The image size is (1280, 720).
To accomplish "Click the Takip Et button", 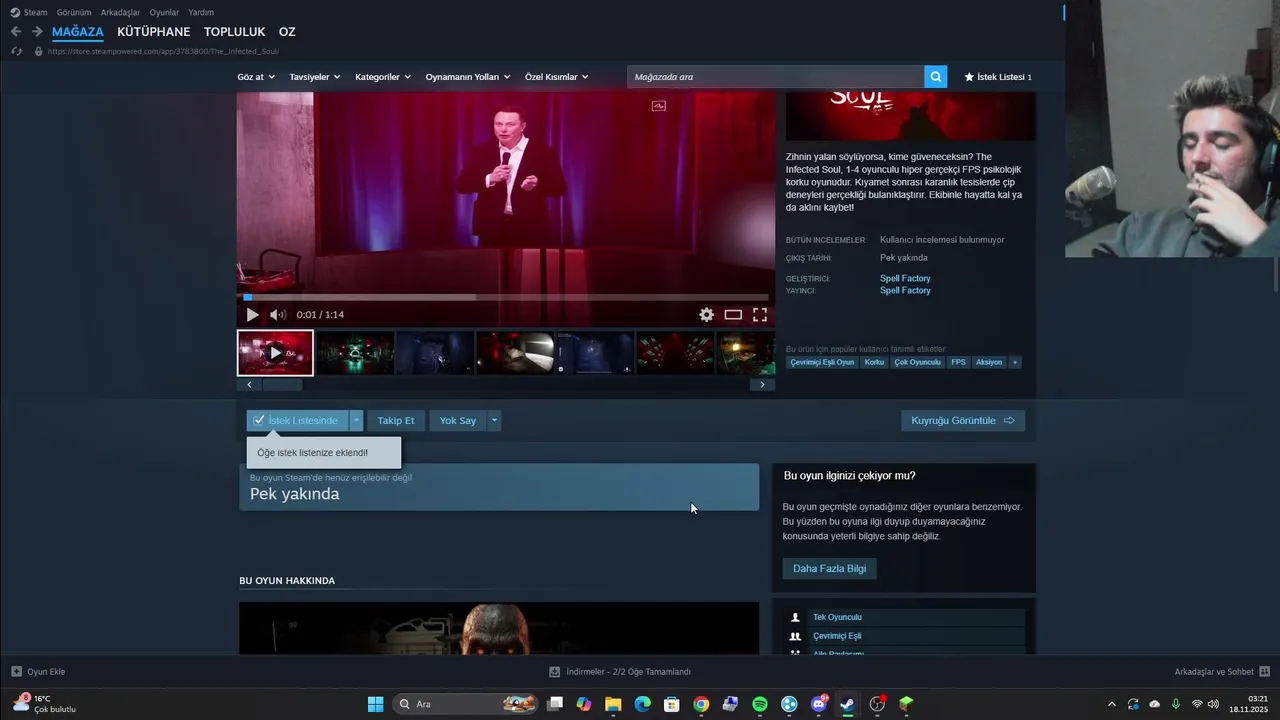I will tap(396, 421).
